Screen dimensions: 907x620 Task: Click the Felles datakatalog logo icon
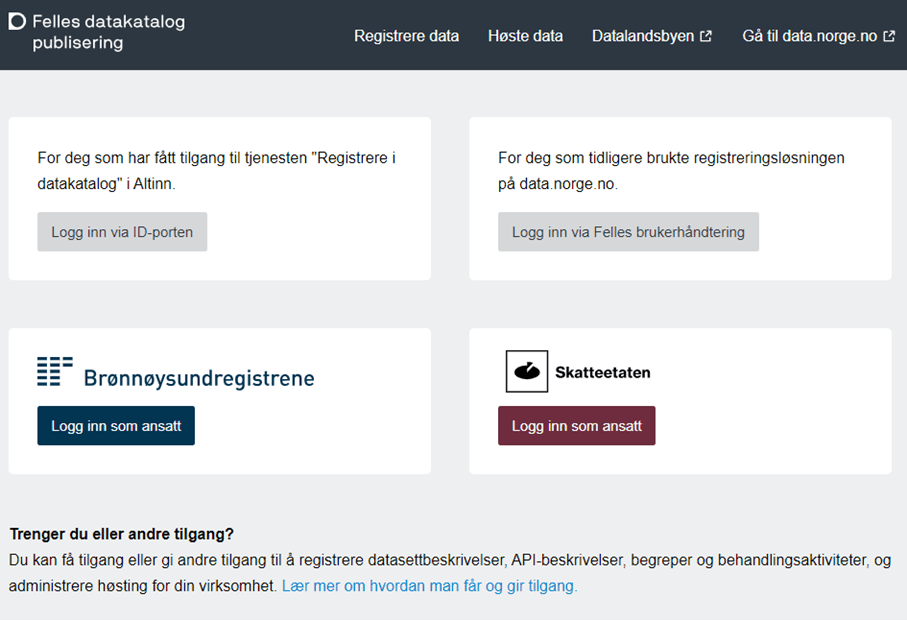17,21
